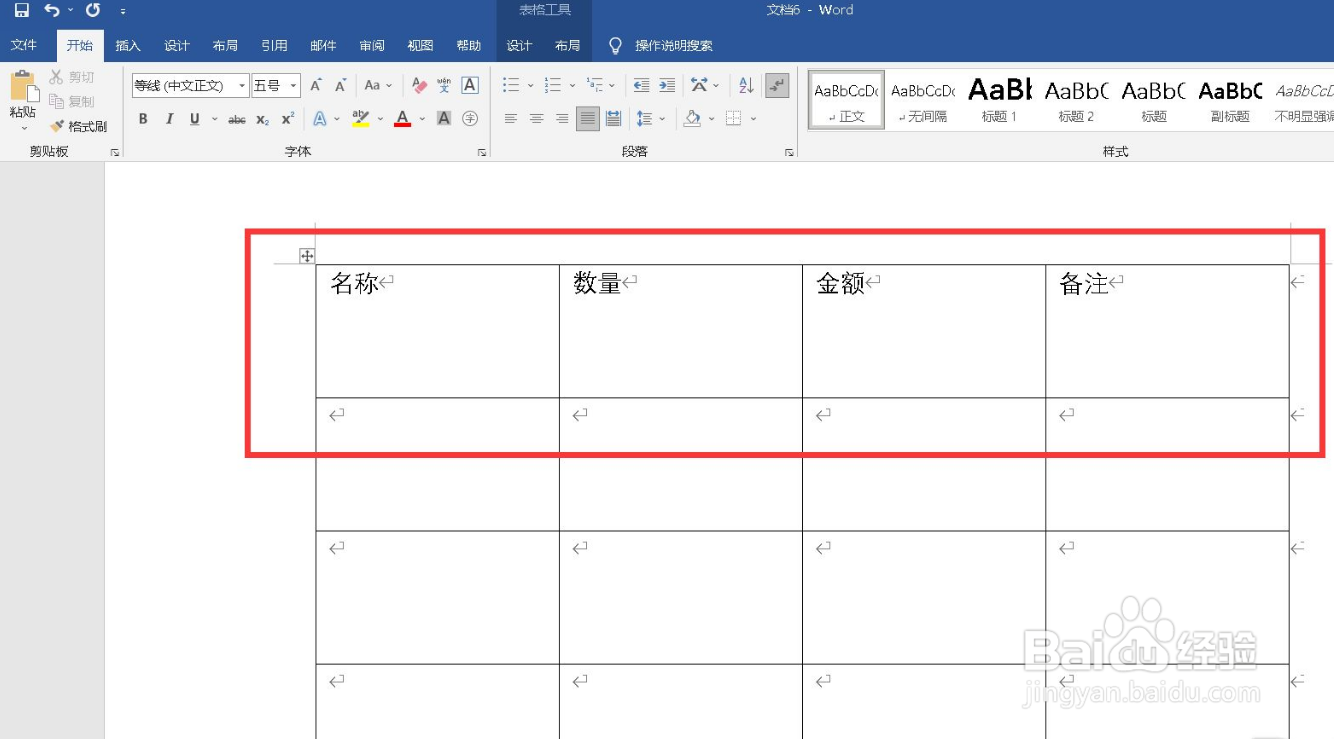Click the Borders grid icon
The image size is (1334, 739).
click(734, 119)
